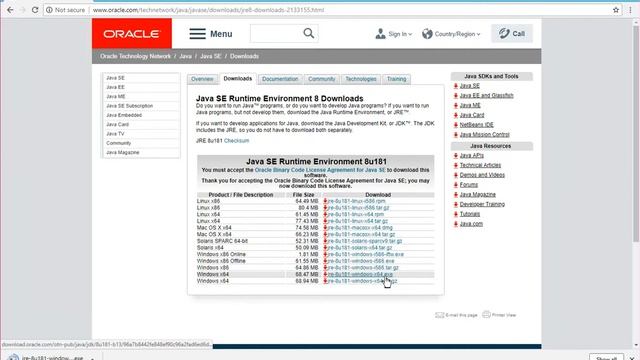Screen dimensions: 640x360
Task: Reload the page with the refresh icon
Action: [x=35, y=10]
